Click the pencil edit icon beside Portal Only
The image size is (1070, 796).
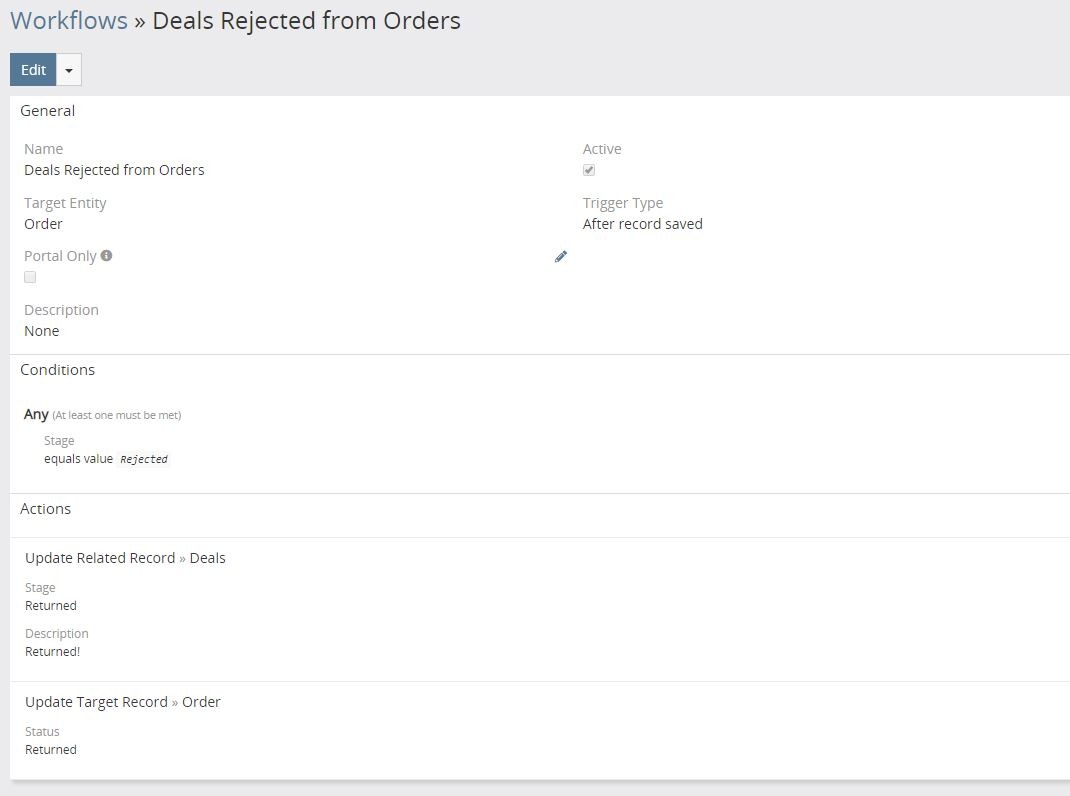[561, 257]
